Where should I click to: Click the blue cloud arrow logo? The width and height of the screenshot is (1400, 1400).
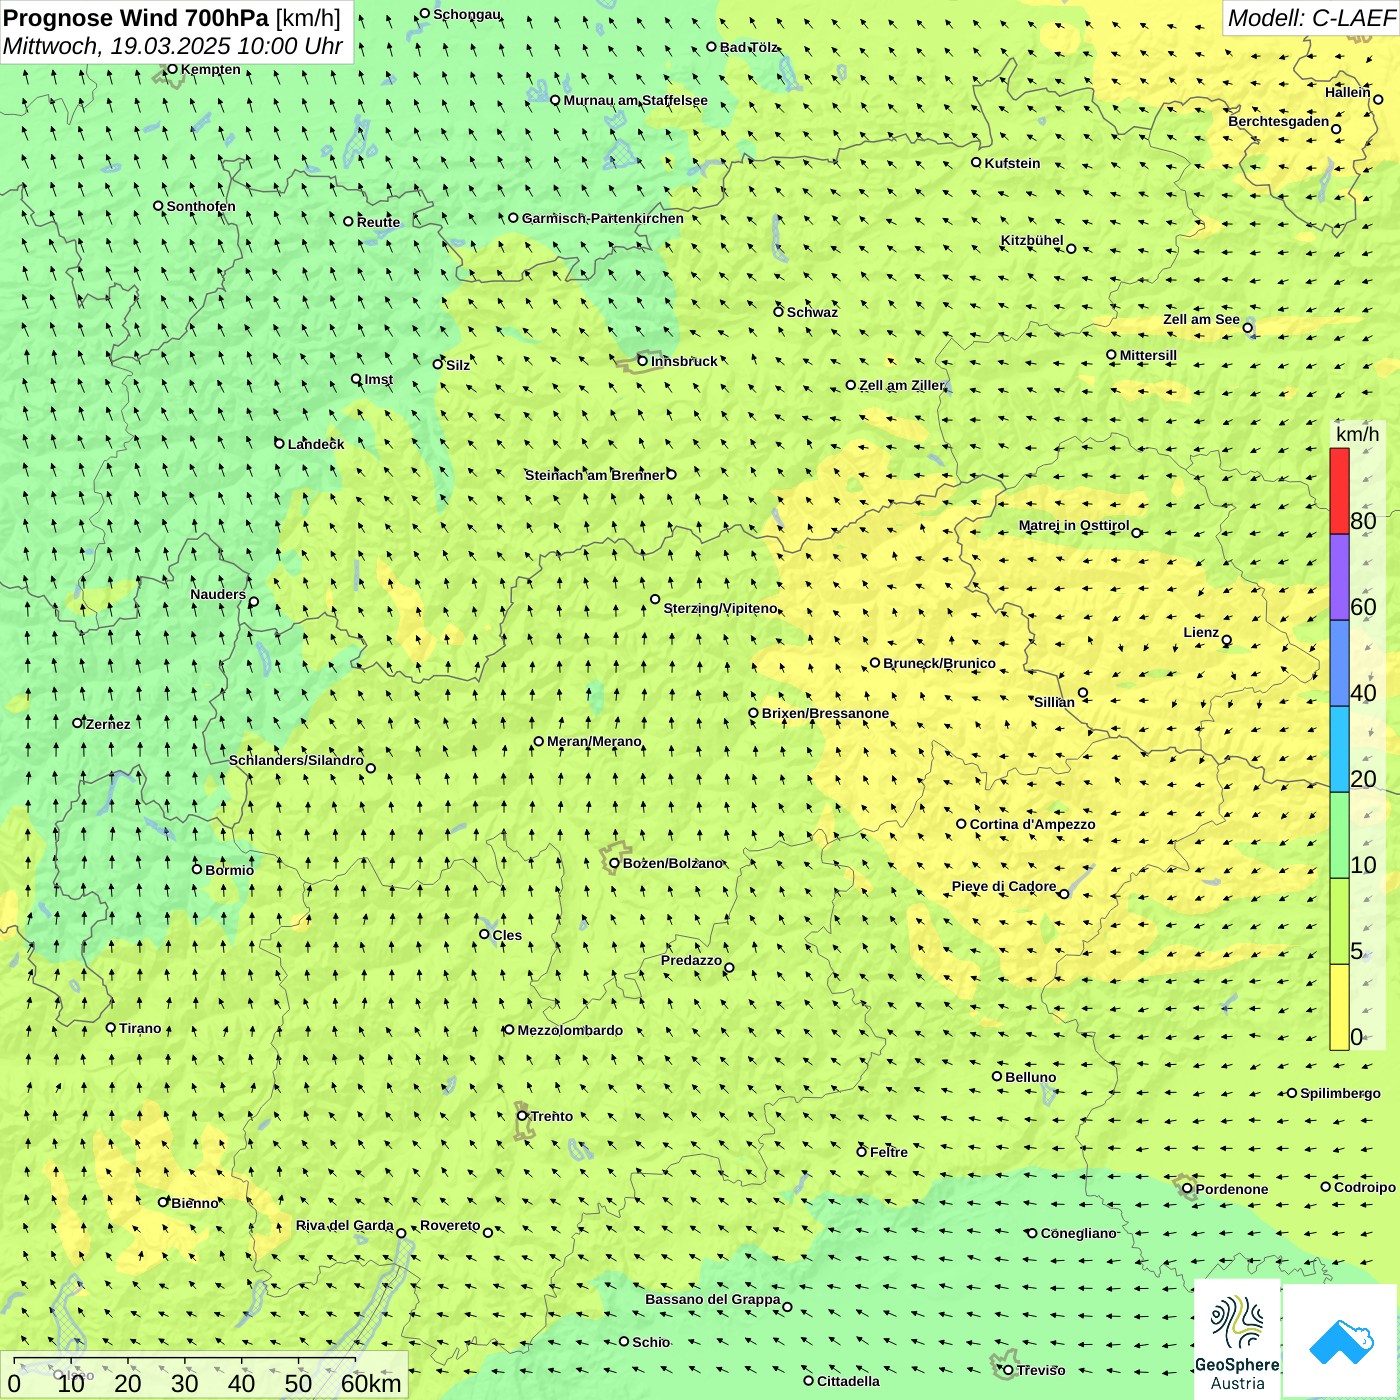tap(1340, 1341)
